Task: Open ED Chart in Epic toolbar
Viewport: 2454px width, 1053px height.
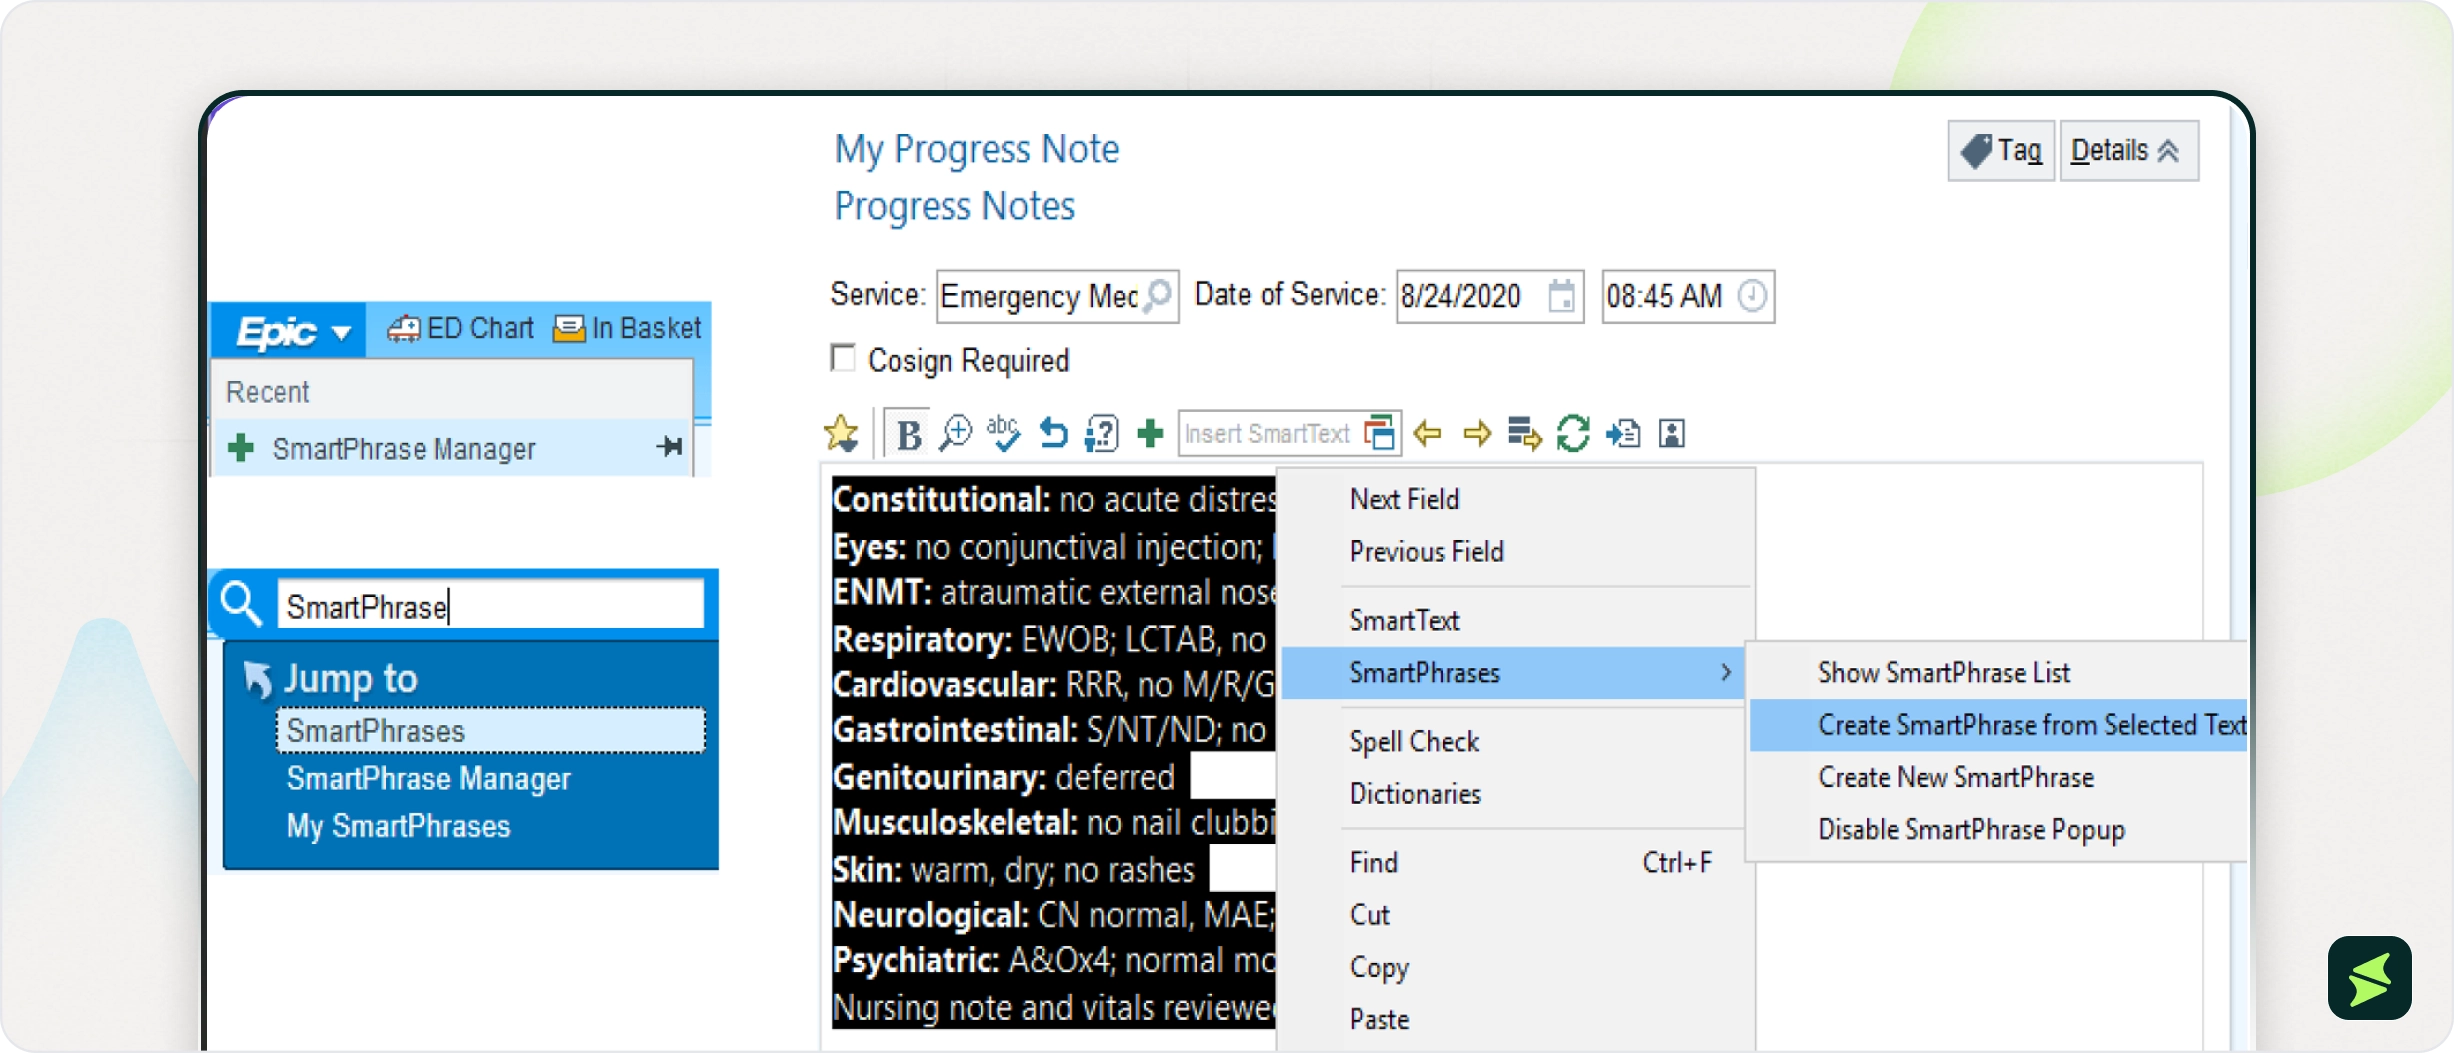Action: [460, 328]
